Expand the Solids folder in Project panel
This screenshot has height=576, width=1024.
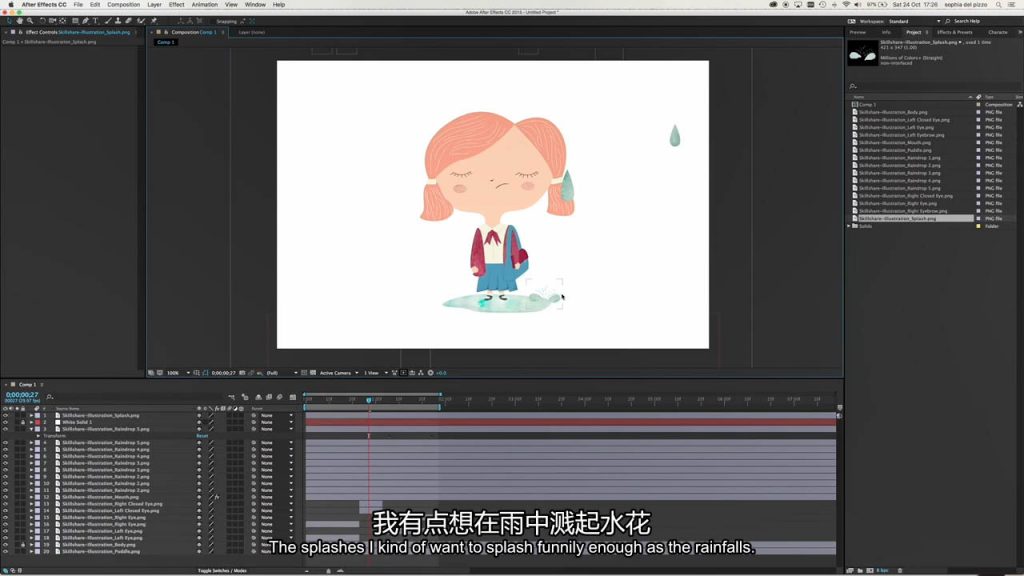pyautogui.click(x=849, y=226)
